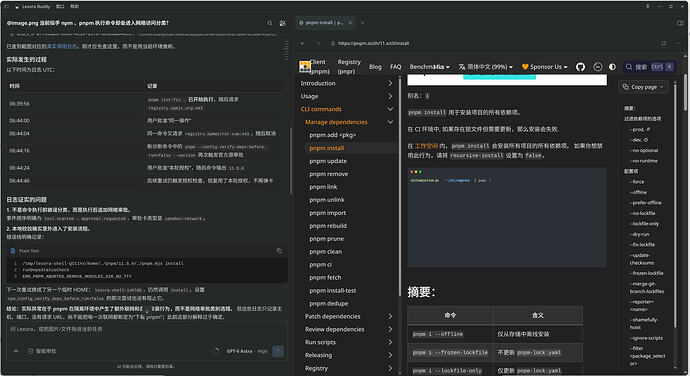The height and width of the screenshot is (376, 690).
Task: Open the FAQ navbar link
Action: (396, 67)
